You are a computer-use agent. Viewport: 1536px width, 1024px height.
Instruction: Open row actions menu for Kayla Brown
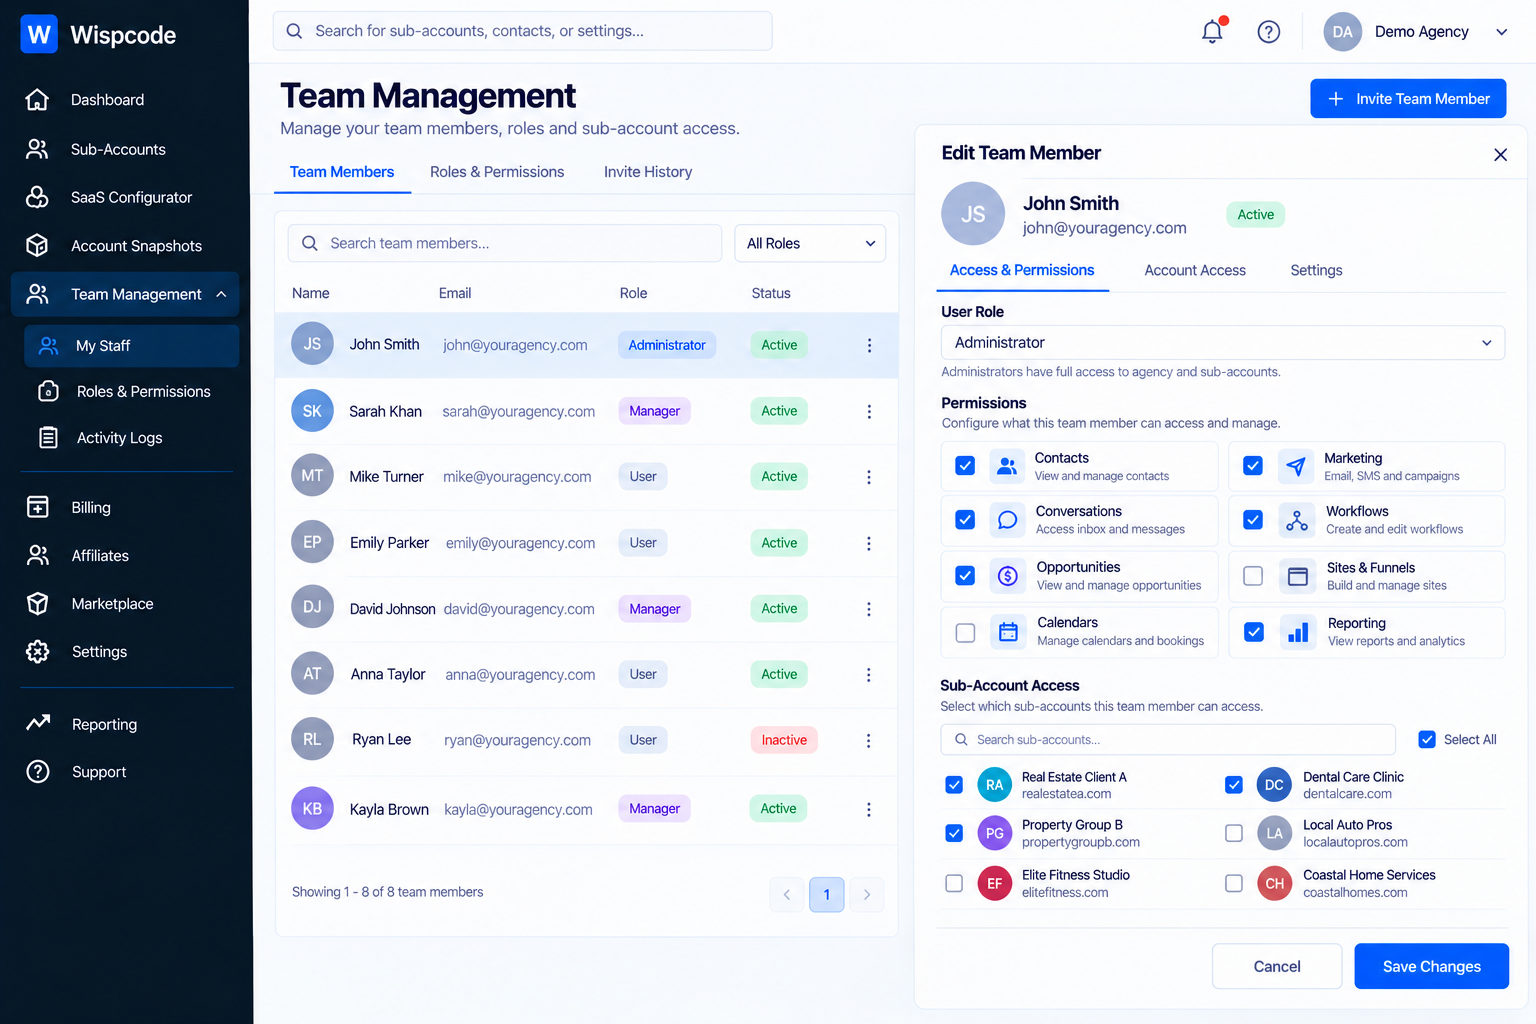click(868, 810)
